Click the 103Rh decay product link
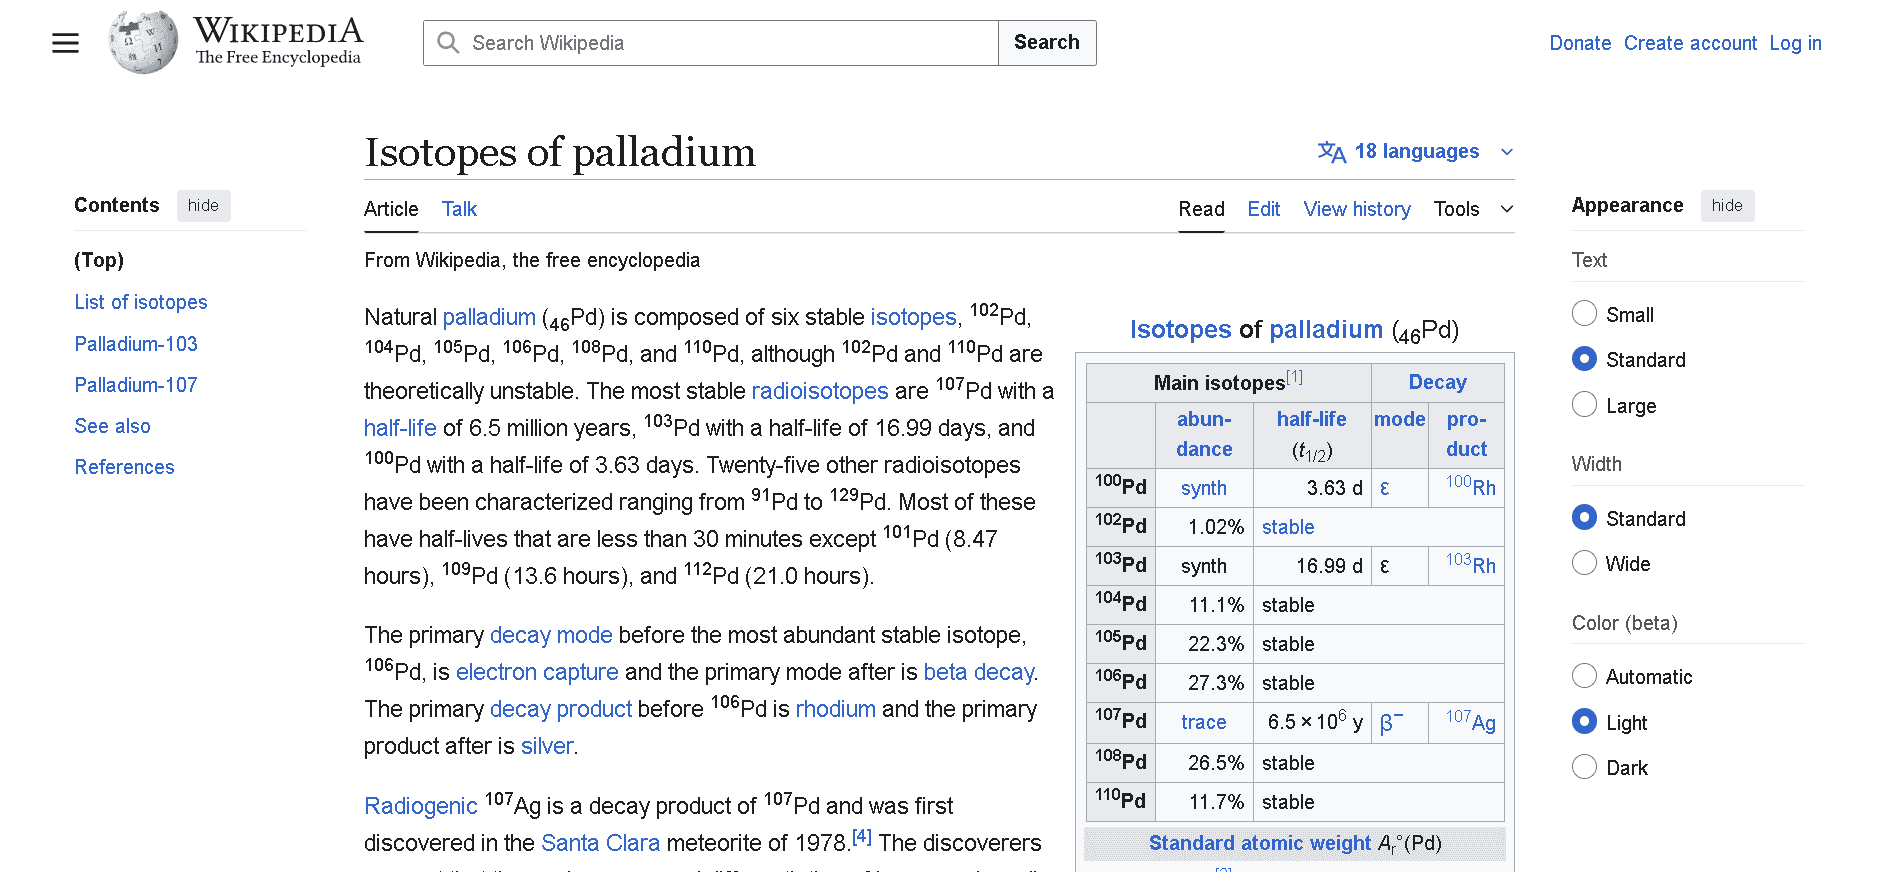 (1471, 564)
